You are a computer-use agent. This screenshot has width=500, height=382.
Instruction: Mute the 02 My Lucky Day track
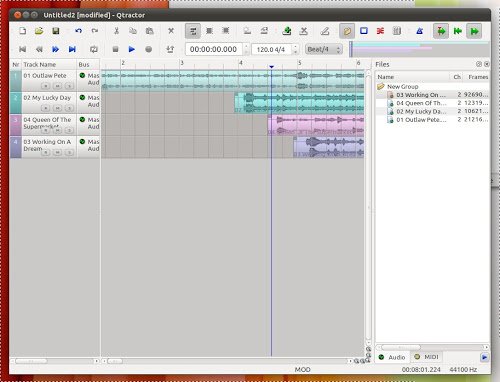pos(57,108)
